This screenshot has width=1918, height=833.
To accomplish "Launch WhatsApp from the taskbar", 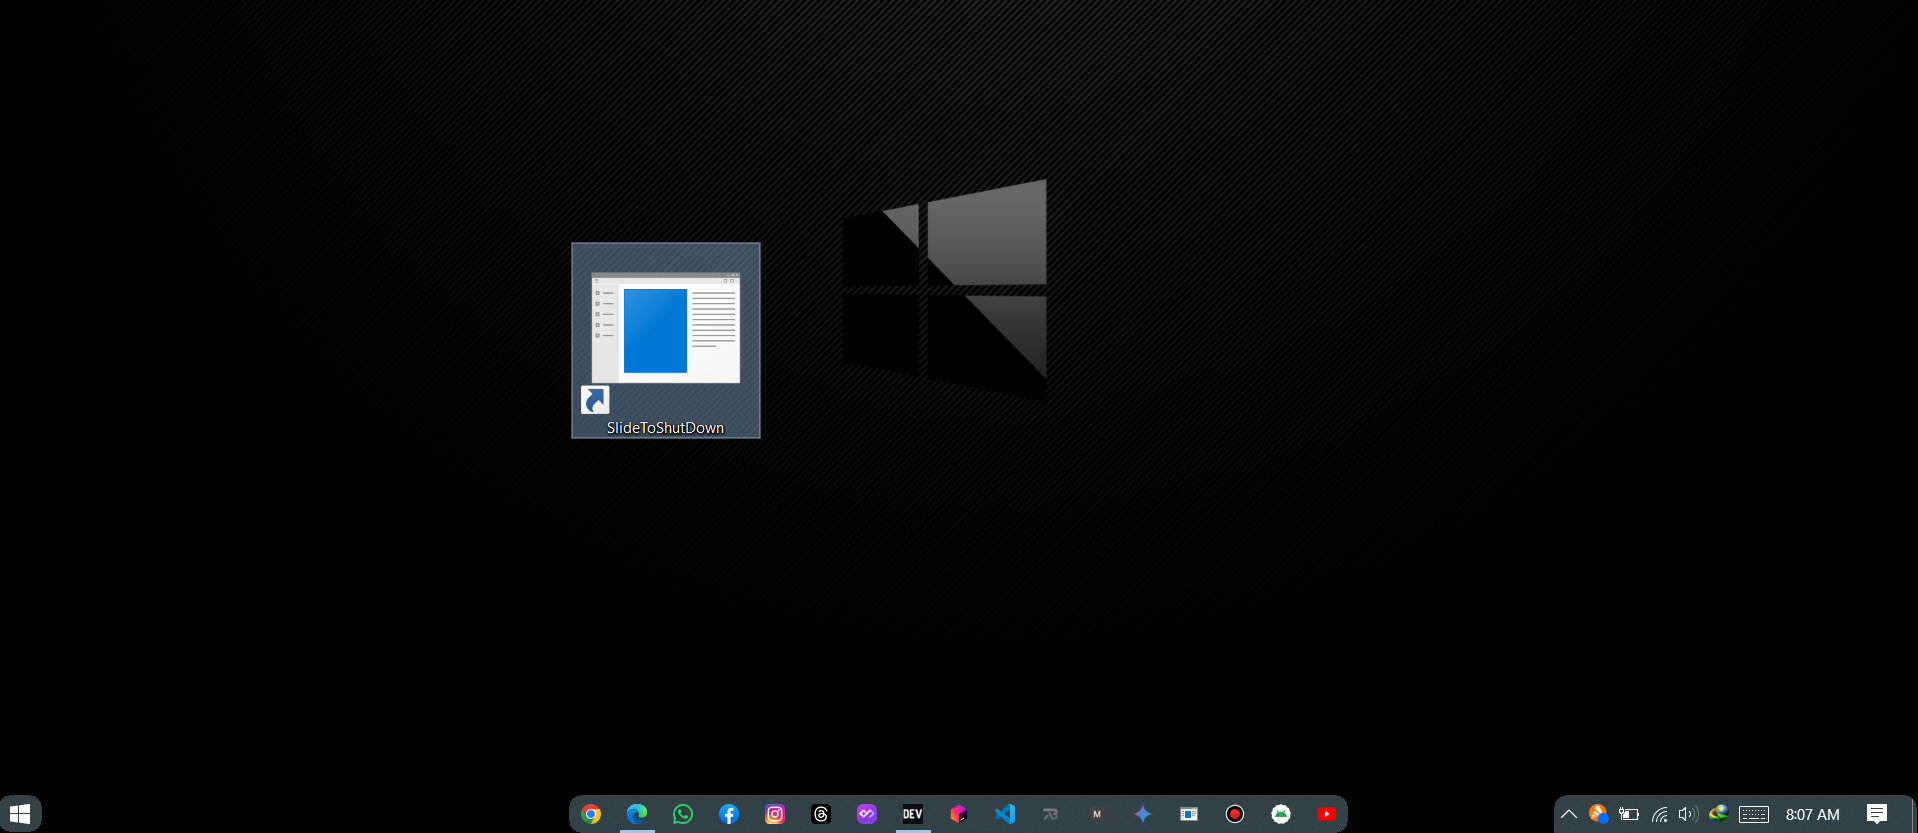I will [683, 814].
